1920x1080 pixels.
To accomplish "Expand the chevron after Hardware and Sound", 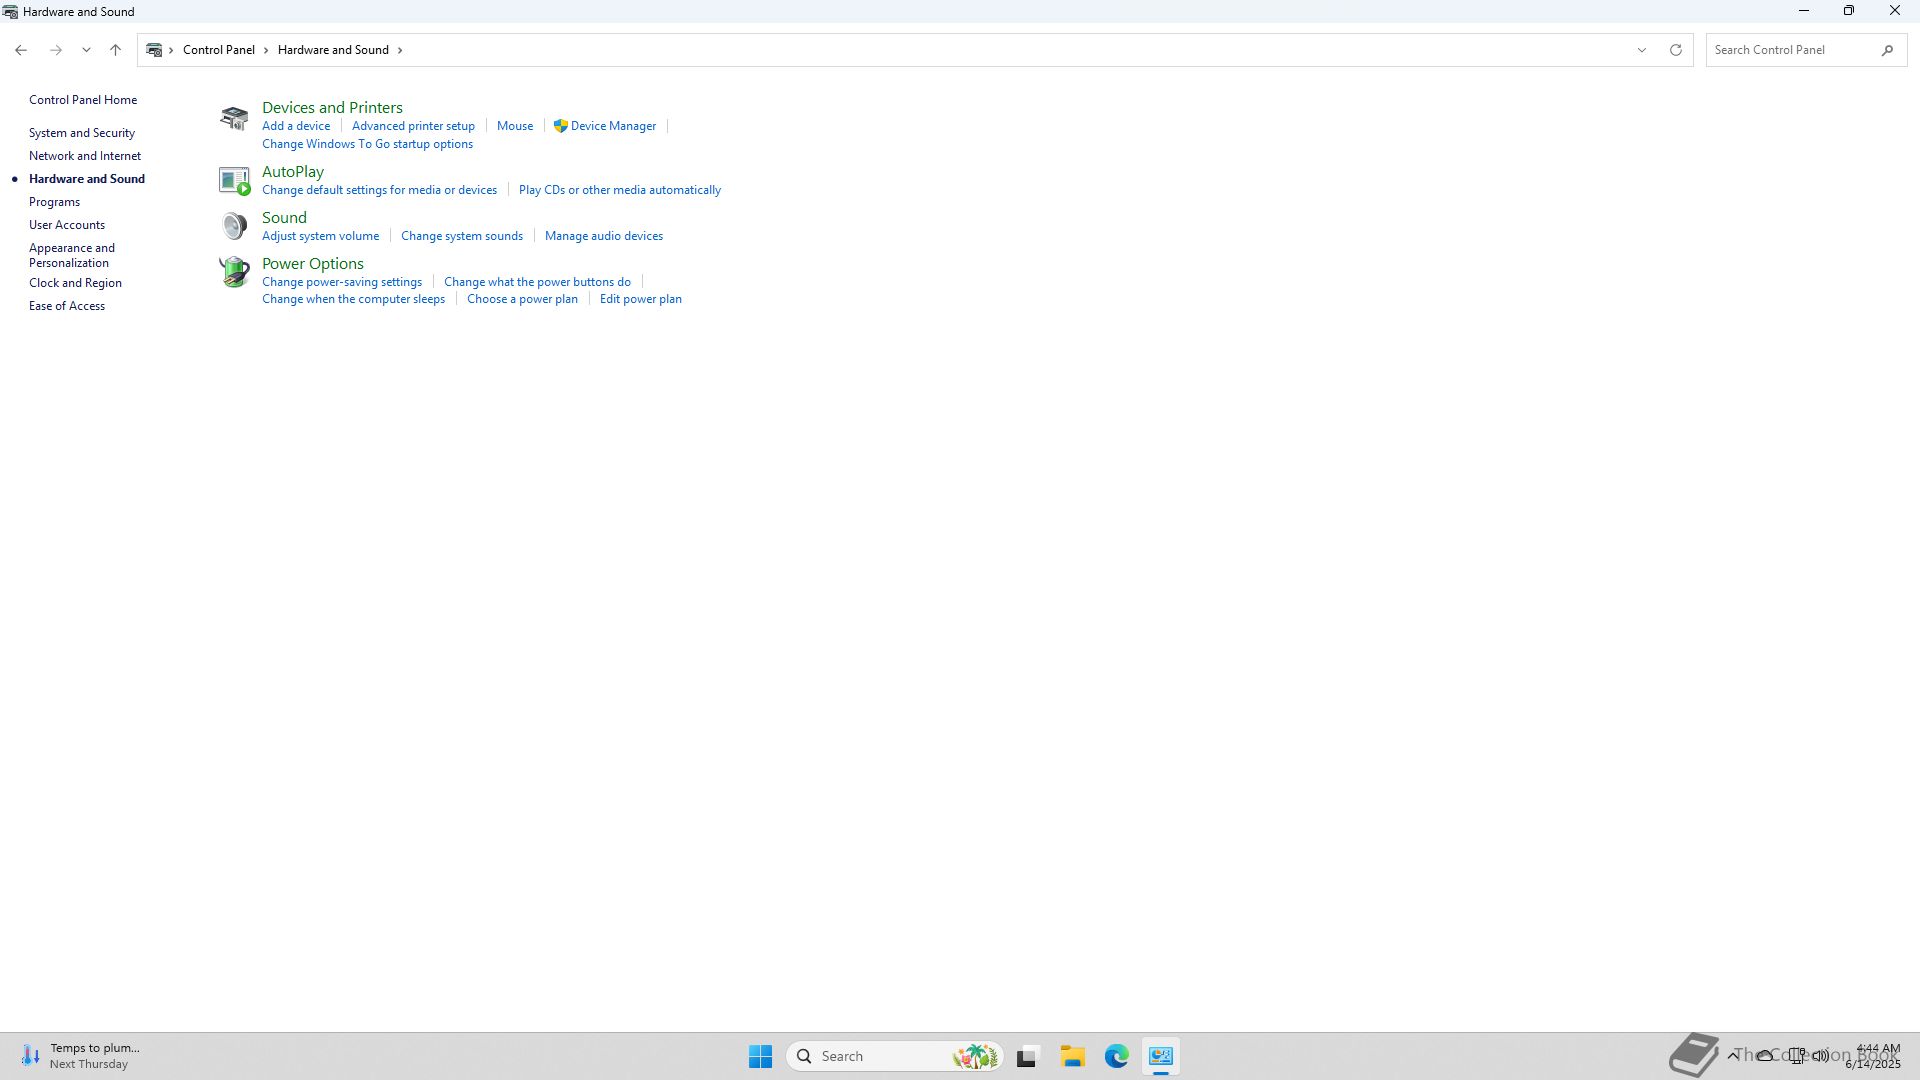I will click(x=400, y=50).
